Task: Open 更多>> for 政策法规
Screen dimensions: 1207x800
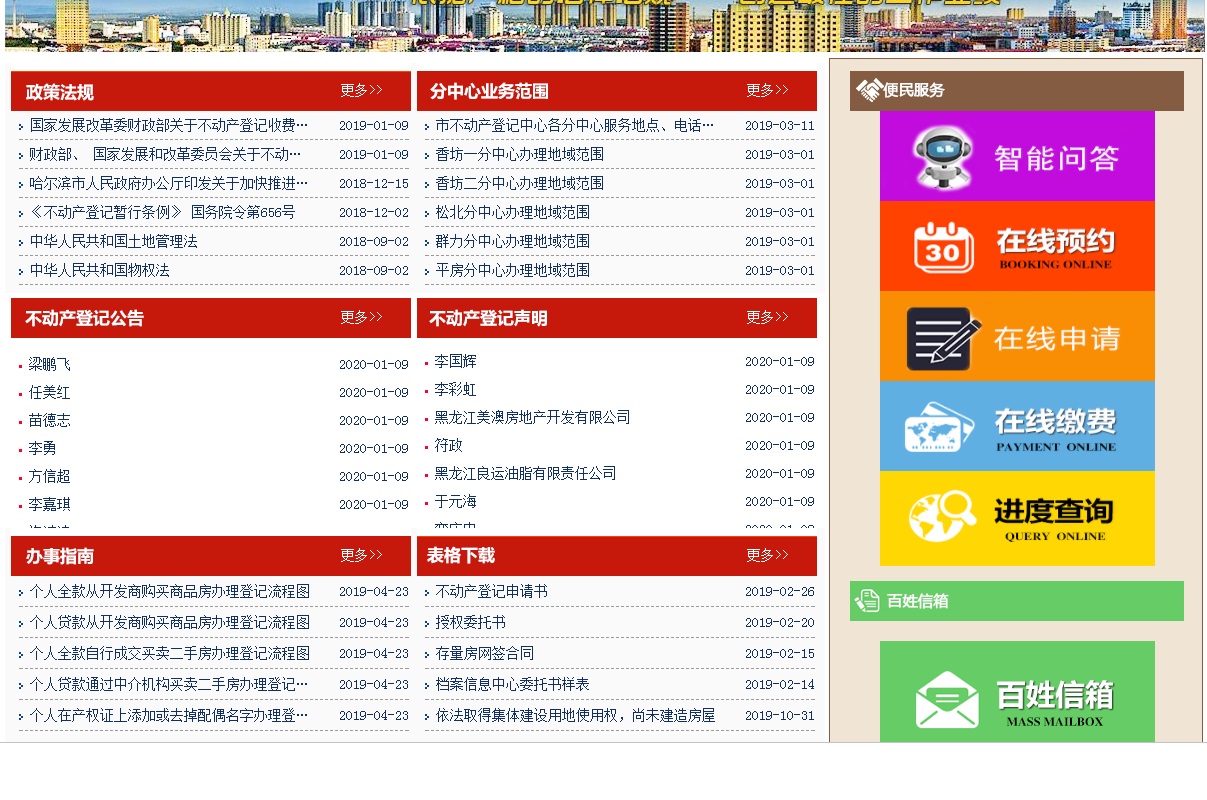Action: coord(361,90)
